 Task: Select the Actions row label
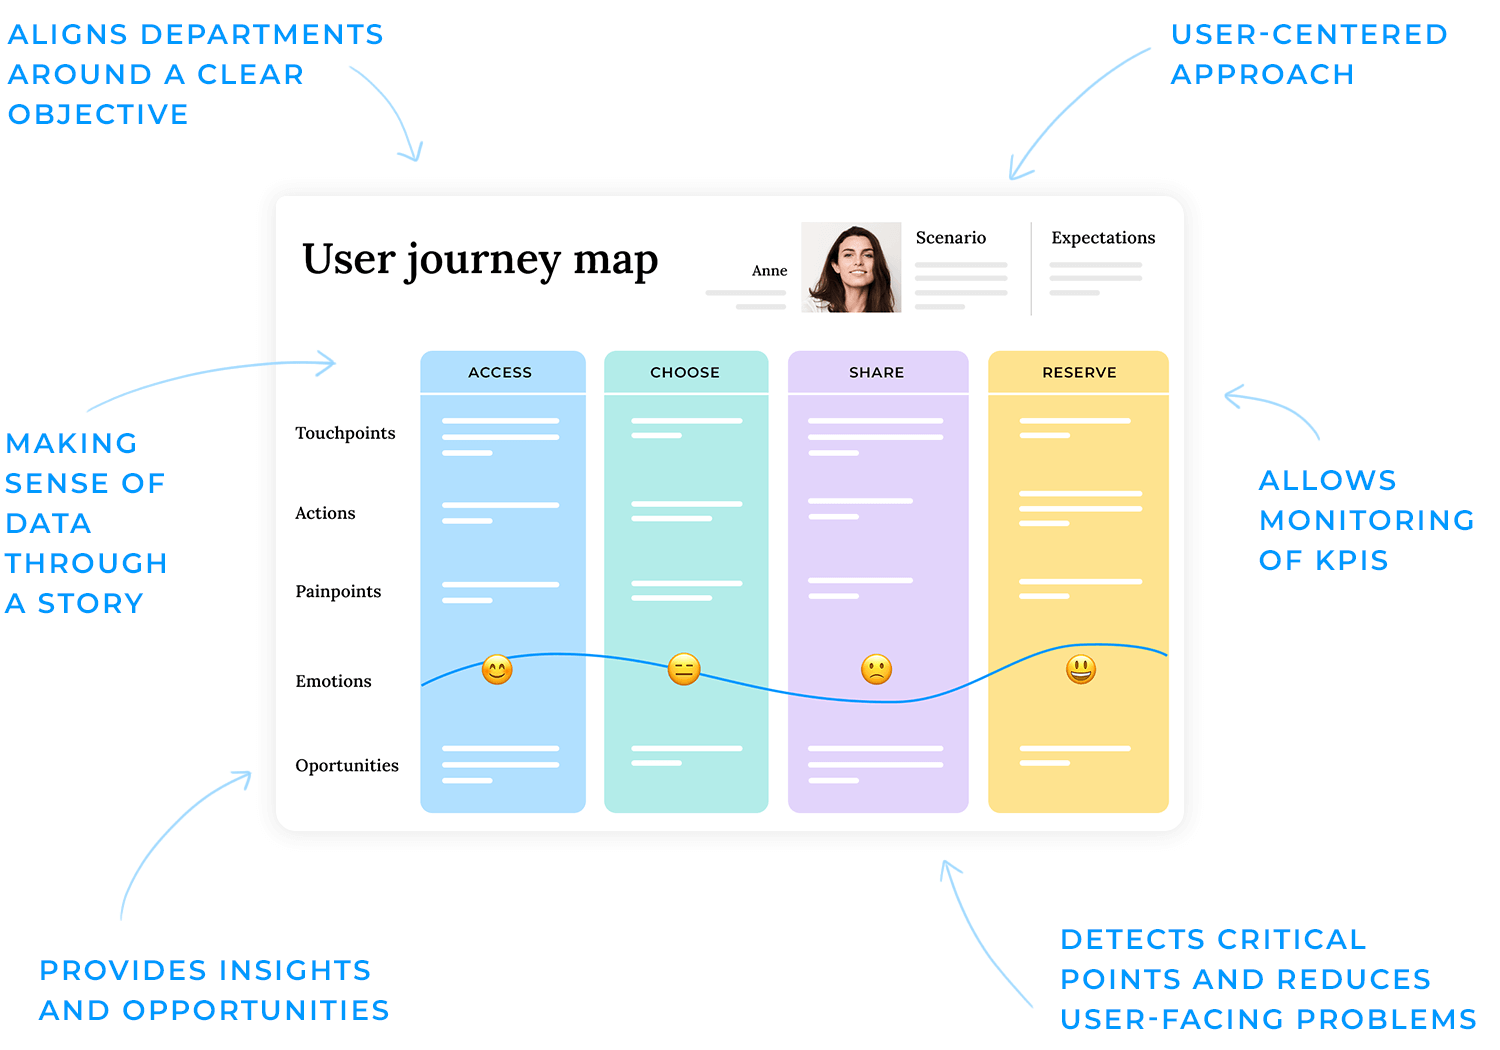coord(325,513)
